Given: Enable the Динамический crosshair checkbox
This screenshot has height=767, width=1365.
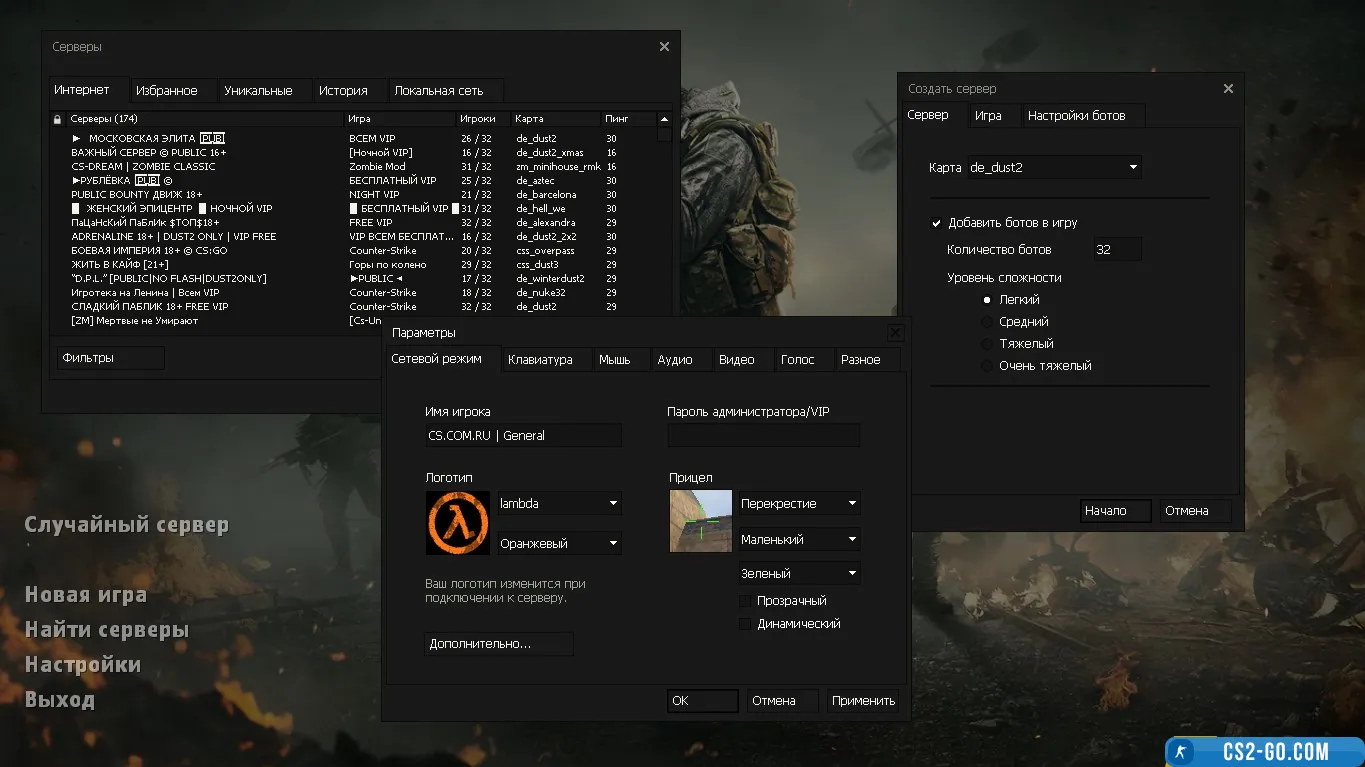Looking at the screenshot, I should pos(745,624).
